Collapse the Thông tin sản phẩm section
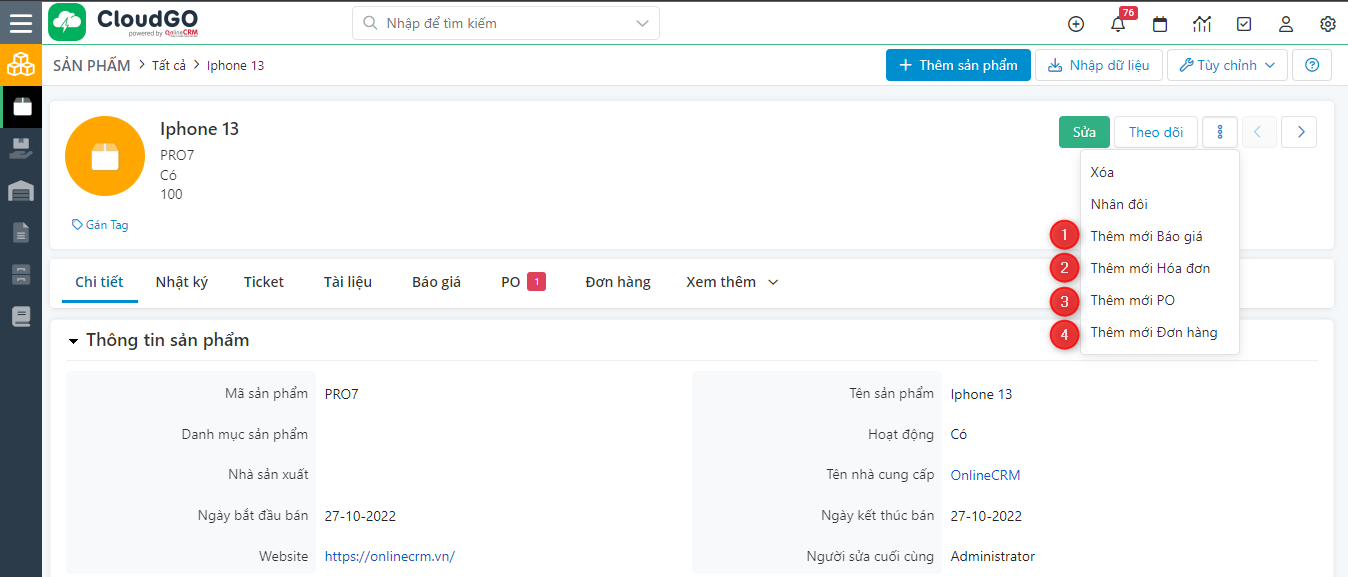This screenshot has width=1348, height=577. (72, 340)
